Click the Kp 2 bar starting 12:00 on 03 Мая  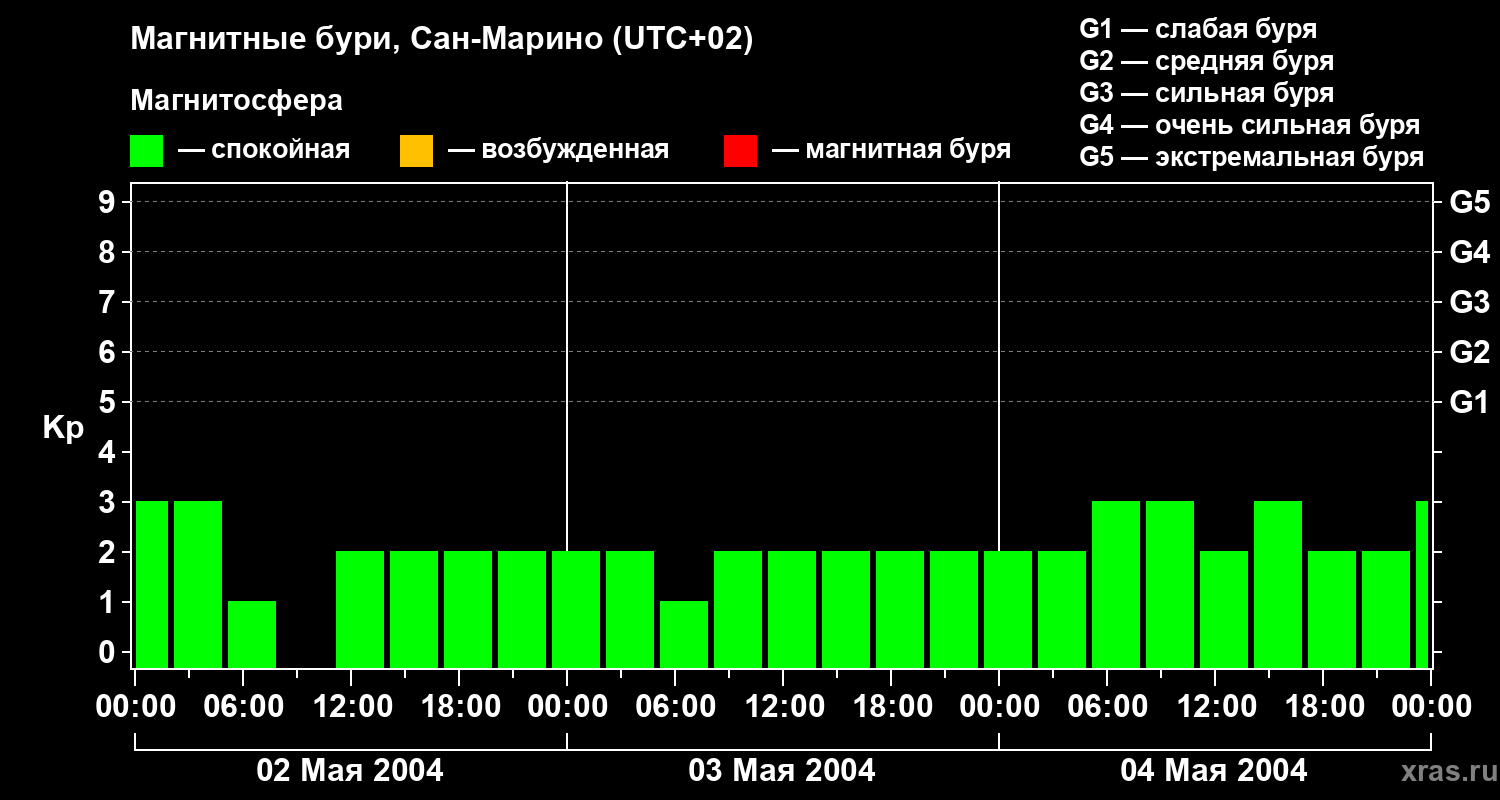[792, 609]
